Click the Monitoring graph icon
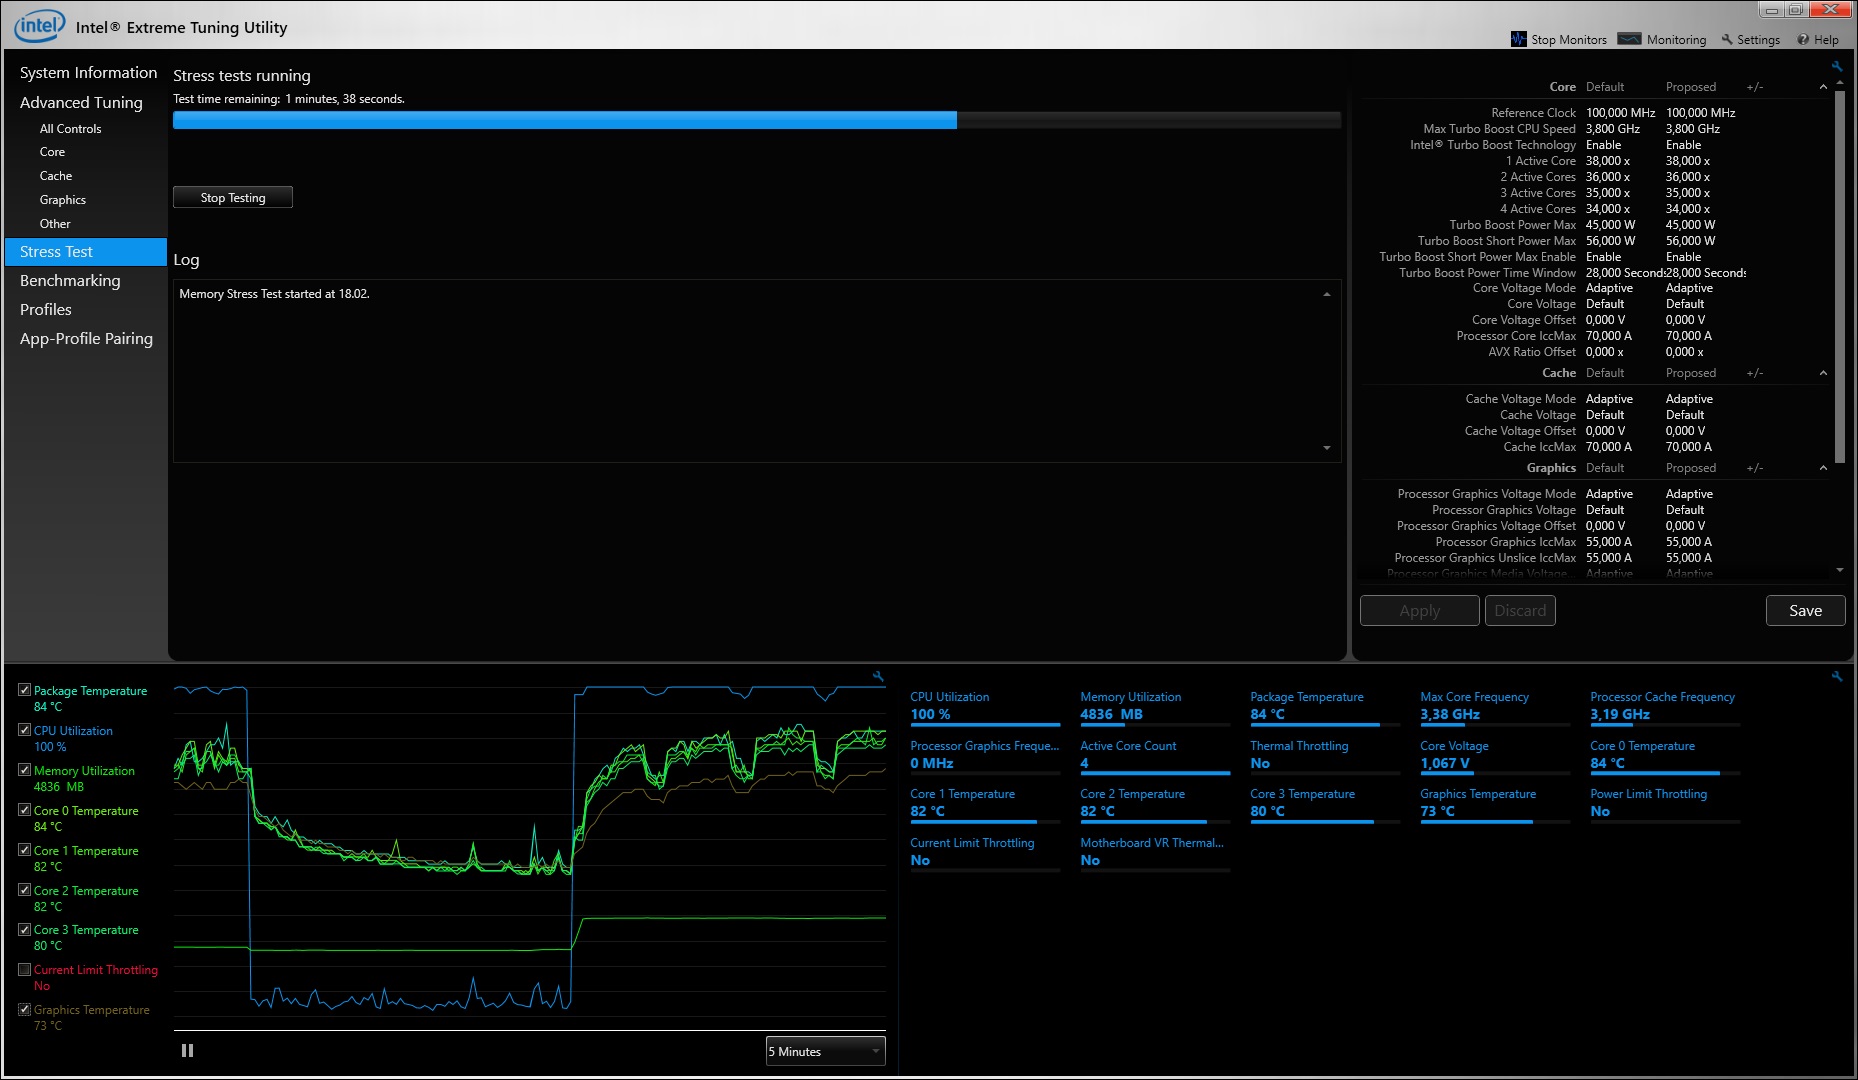This screenshot has height=1080, width=1858. (1629, 39)
